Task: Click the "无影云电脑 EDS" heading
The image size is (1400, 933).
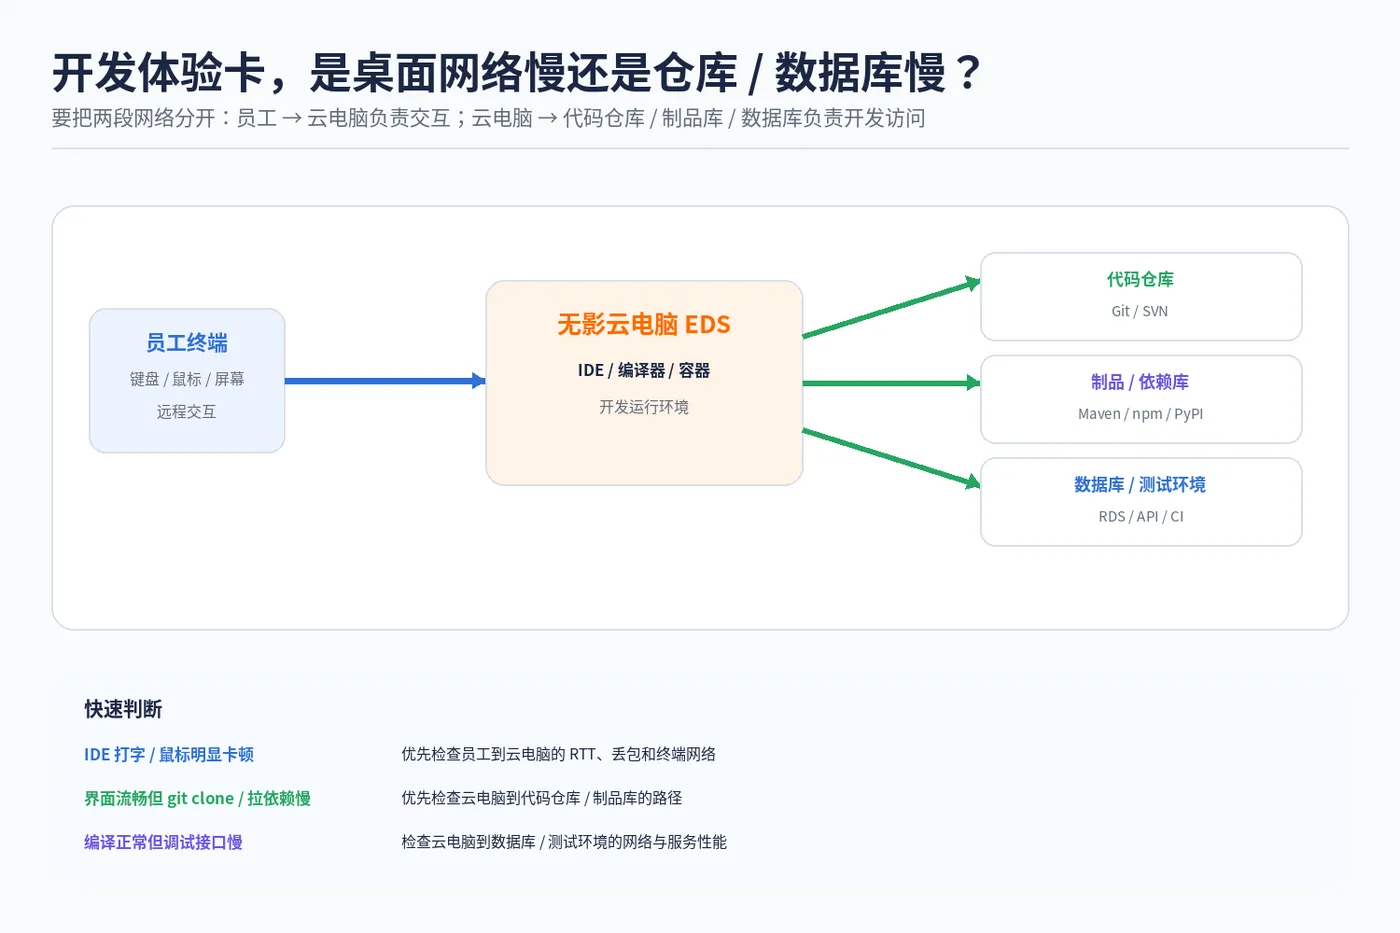Action: [x=644, y=325]
